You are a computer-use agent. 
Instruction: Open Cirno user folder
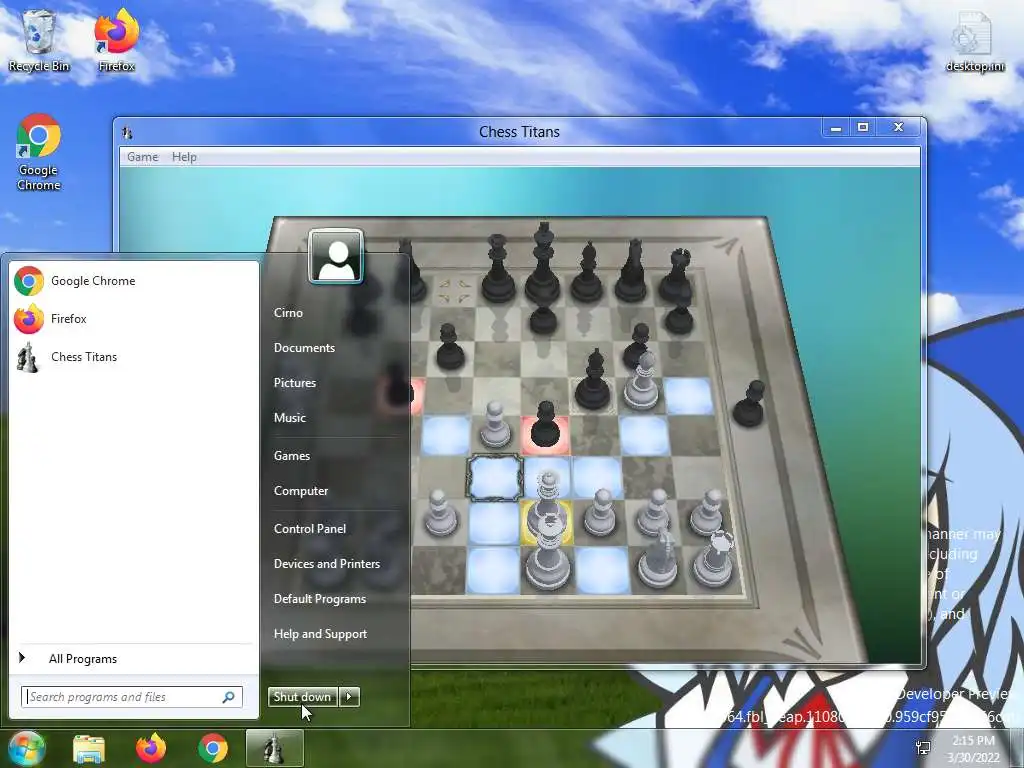pyautogui.click(x=288, y=313)
